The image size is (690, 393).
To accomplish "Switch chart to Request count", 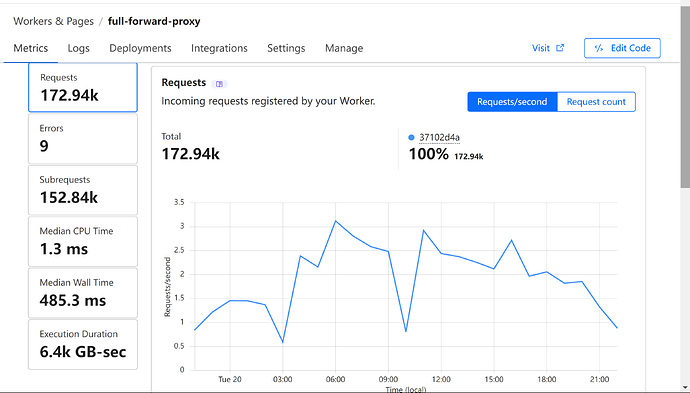I will pos(596,102).
